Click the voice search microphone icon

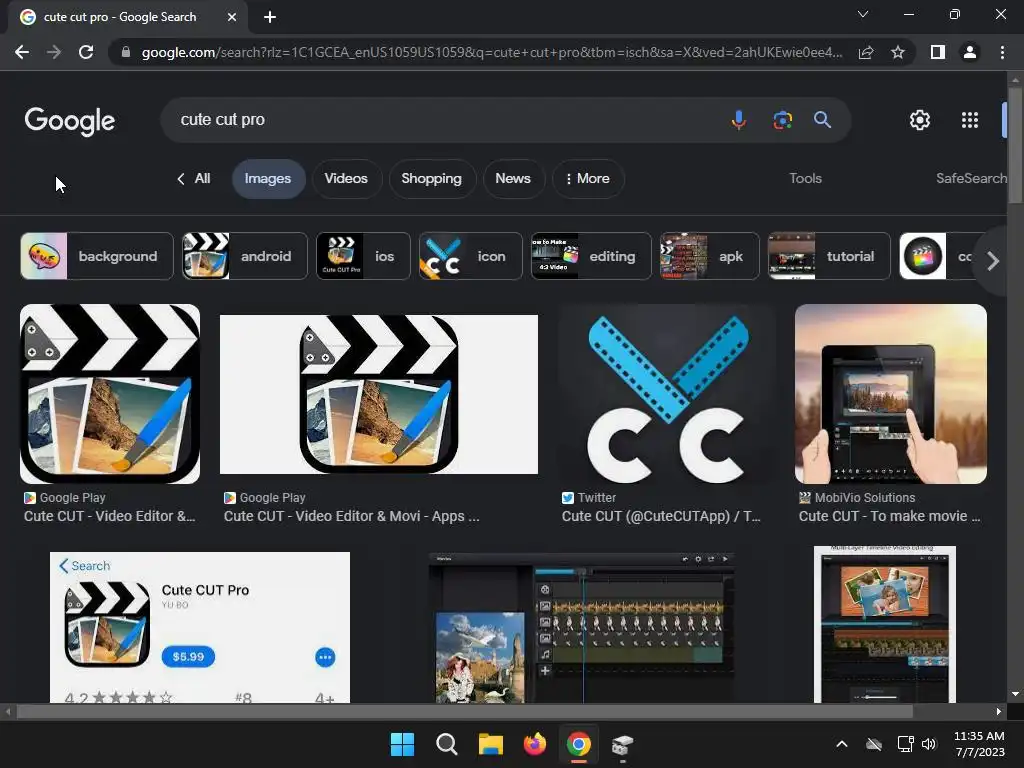[739, 120]
